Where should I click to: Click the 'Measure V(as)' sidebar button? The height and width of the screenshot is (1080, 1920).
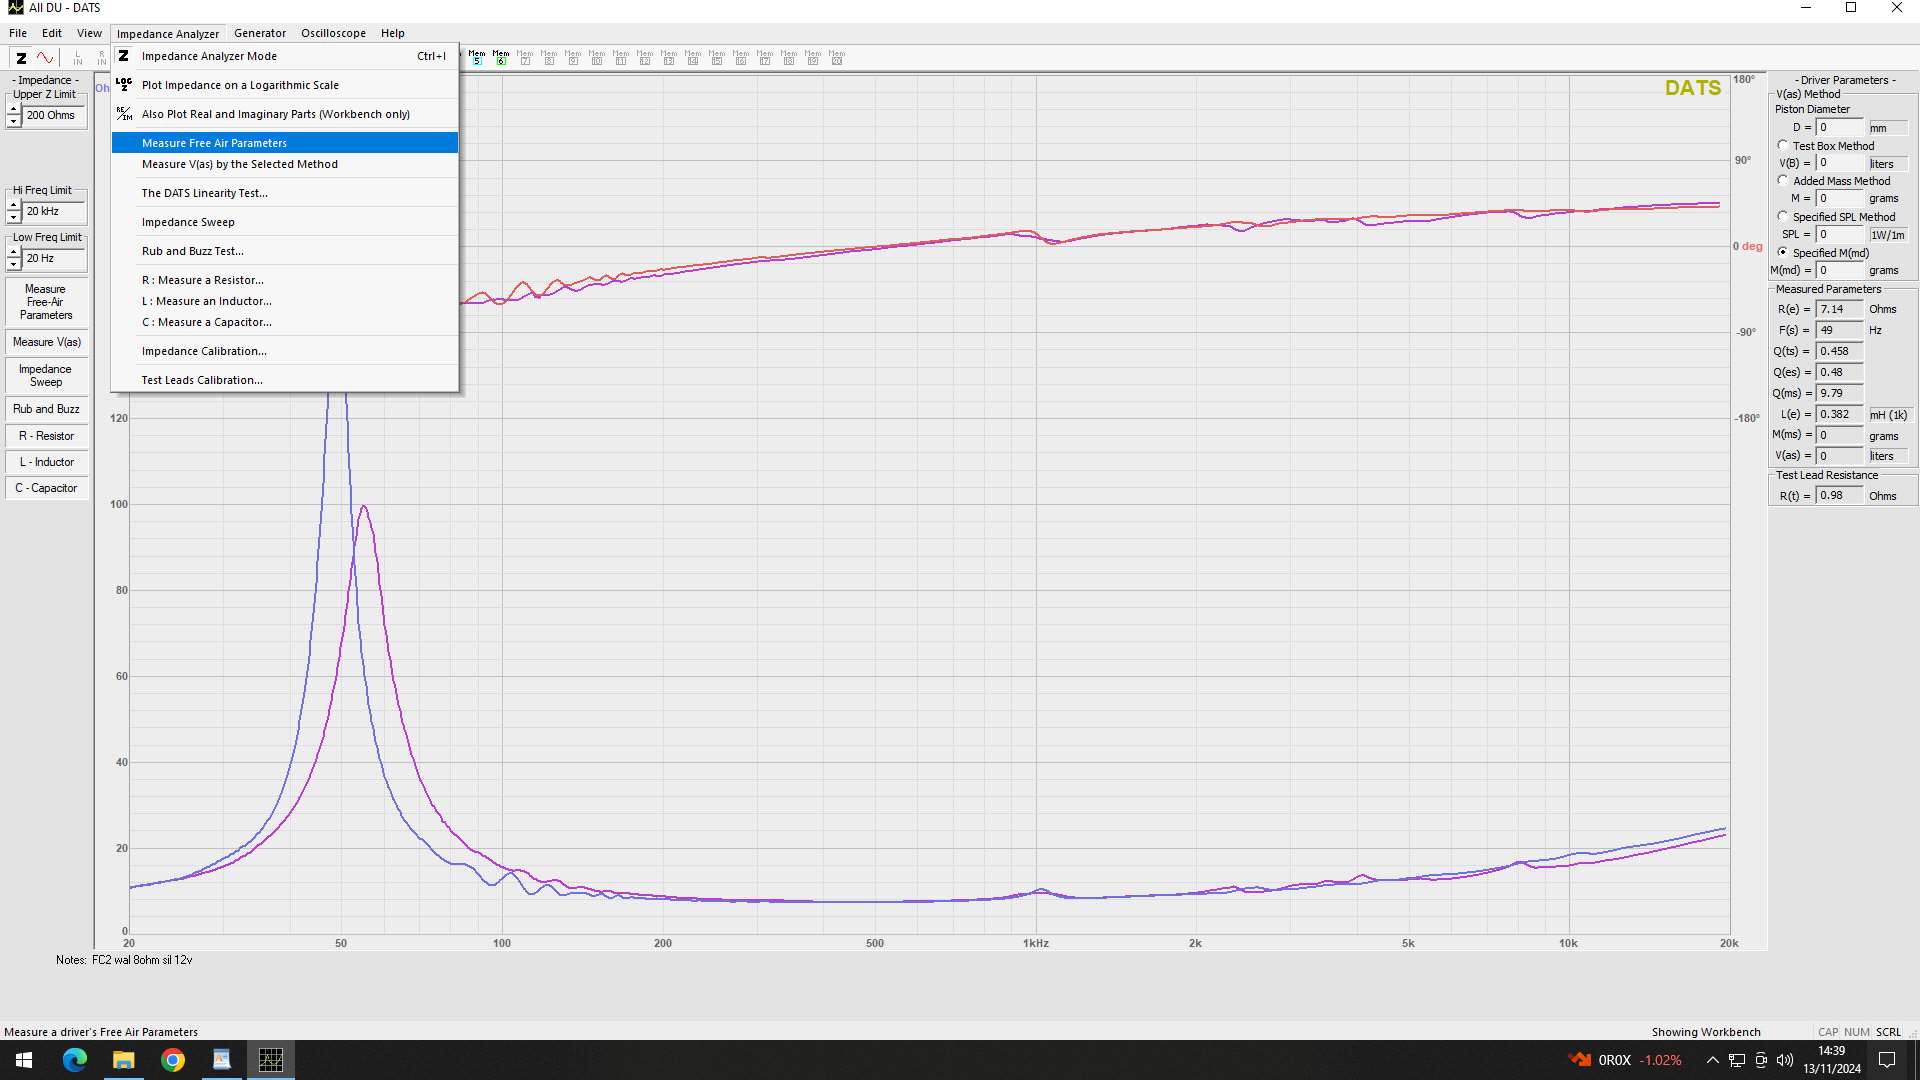[x=45, y=342]
